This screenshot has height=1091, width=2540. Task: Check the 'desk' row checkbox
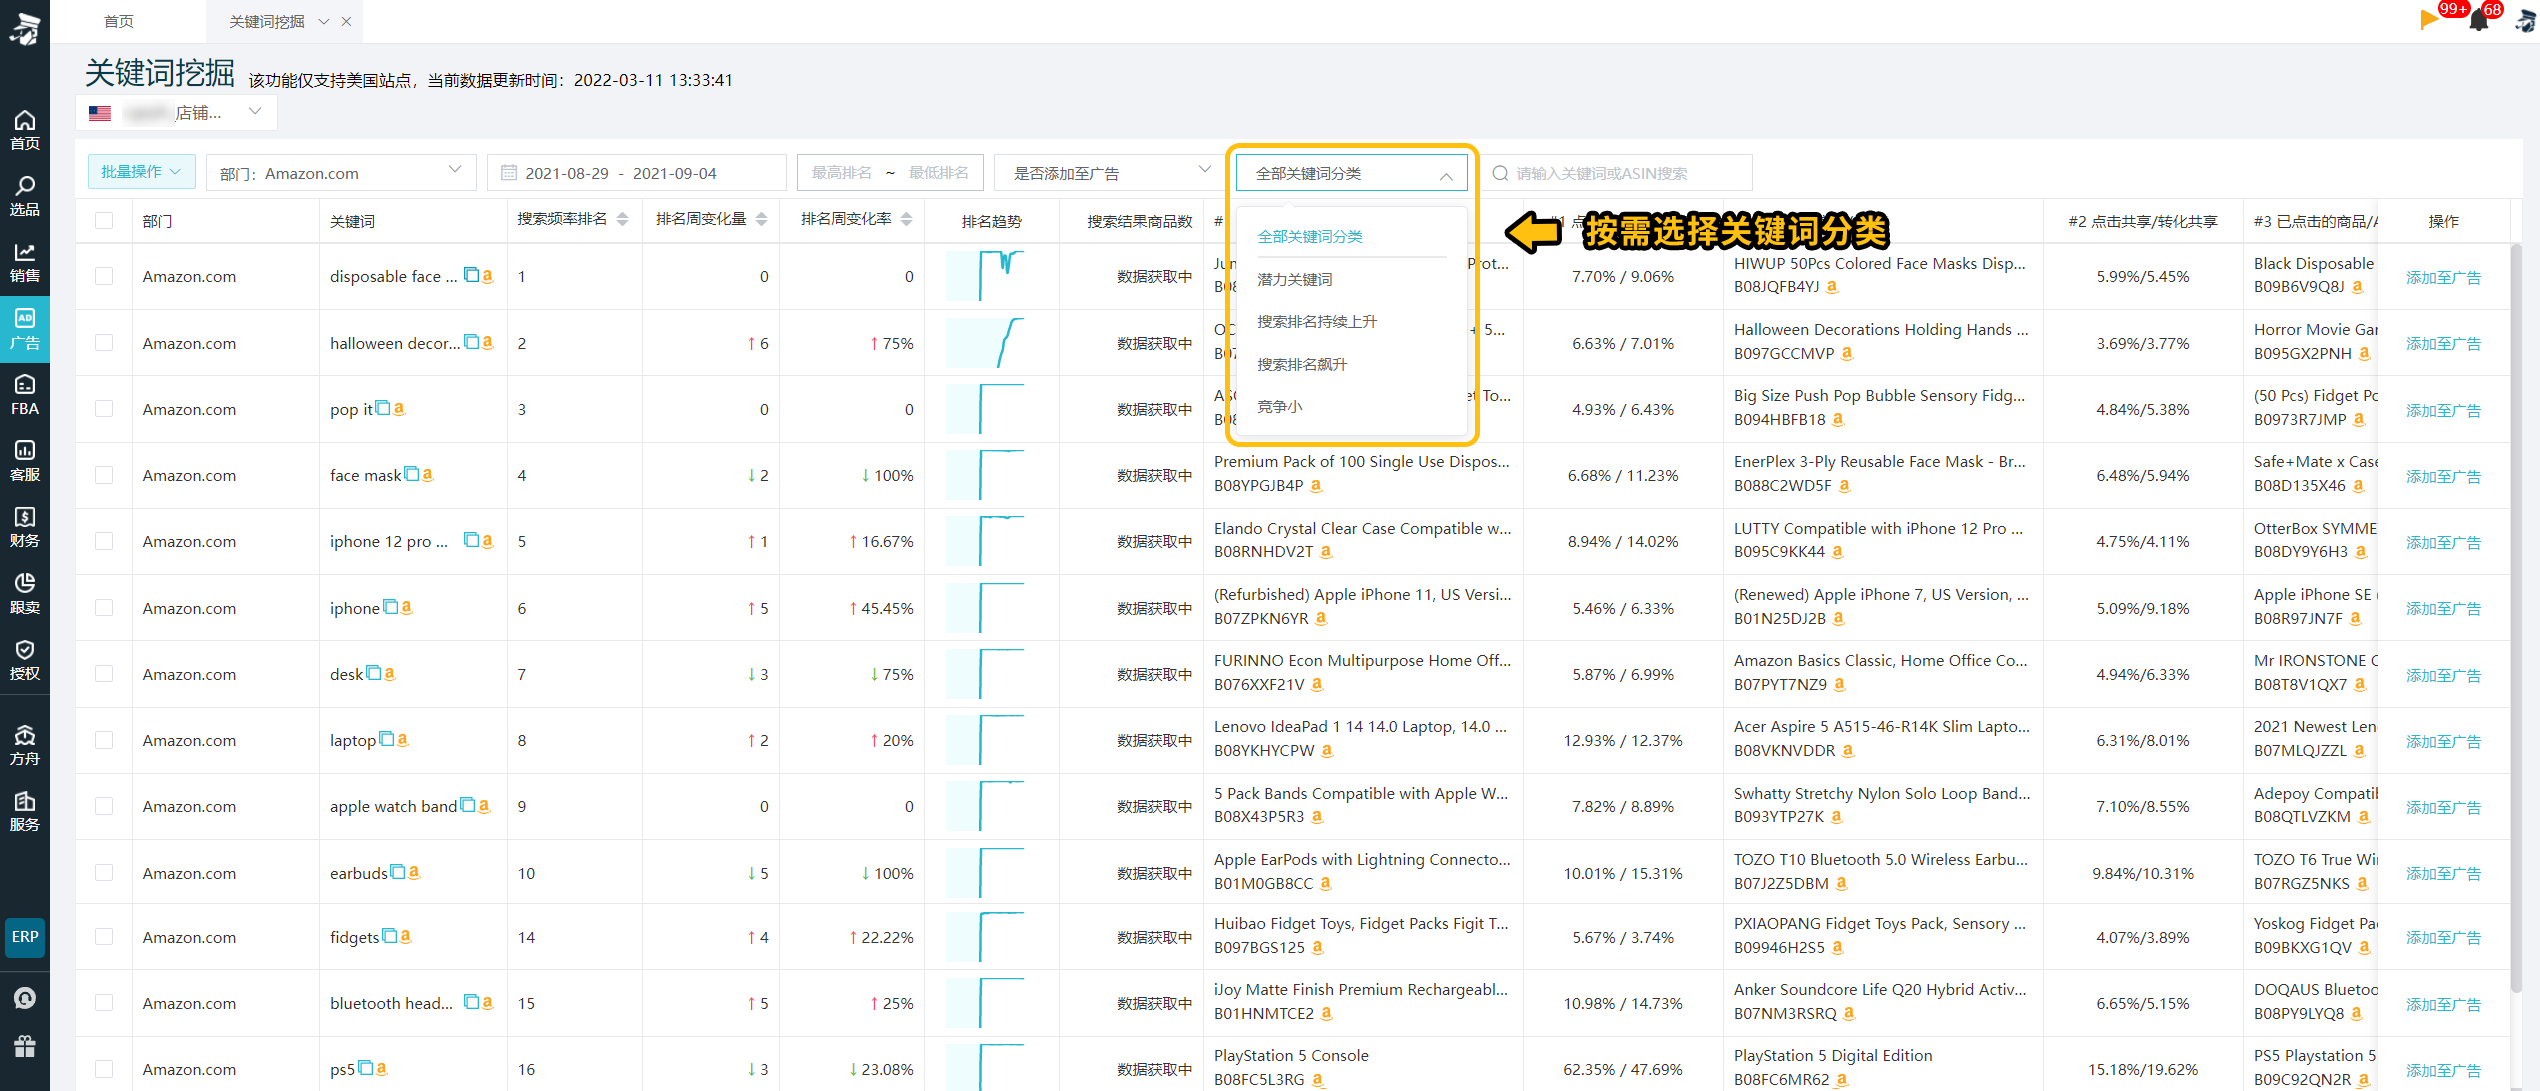point(104,673)
